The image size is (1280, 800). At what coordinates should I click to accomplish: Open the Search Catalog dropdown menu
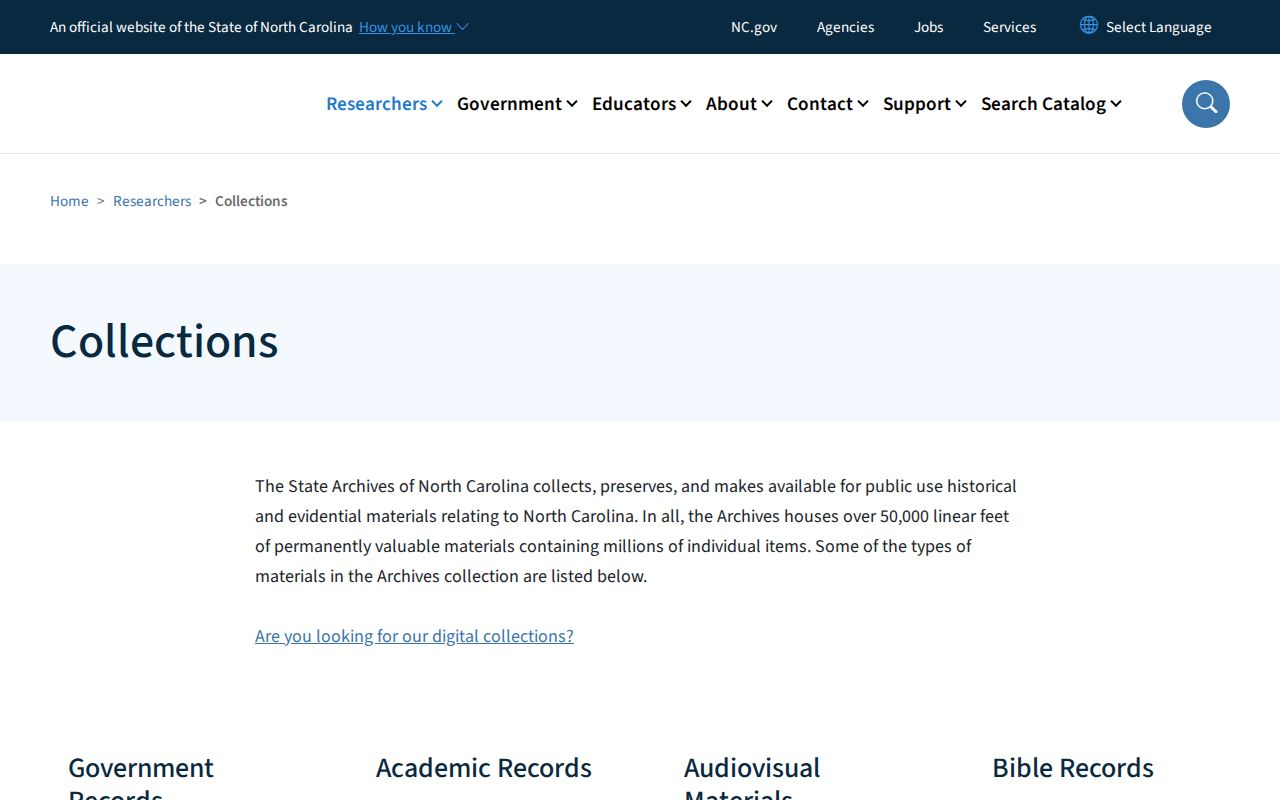(x=1051, y=104)
